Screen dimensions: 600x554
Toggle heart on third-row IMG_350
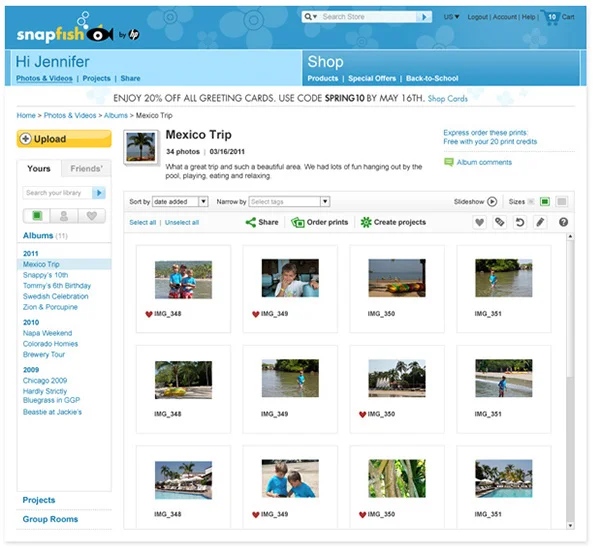point(362,515)
